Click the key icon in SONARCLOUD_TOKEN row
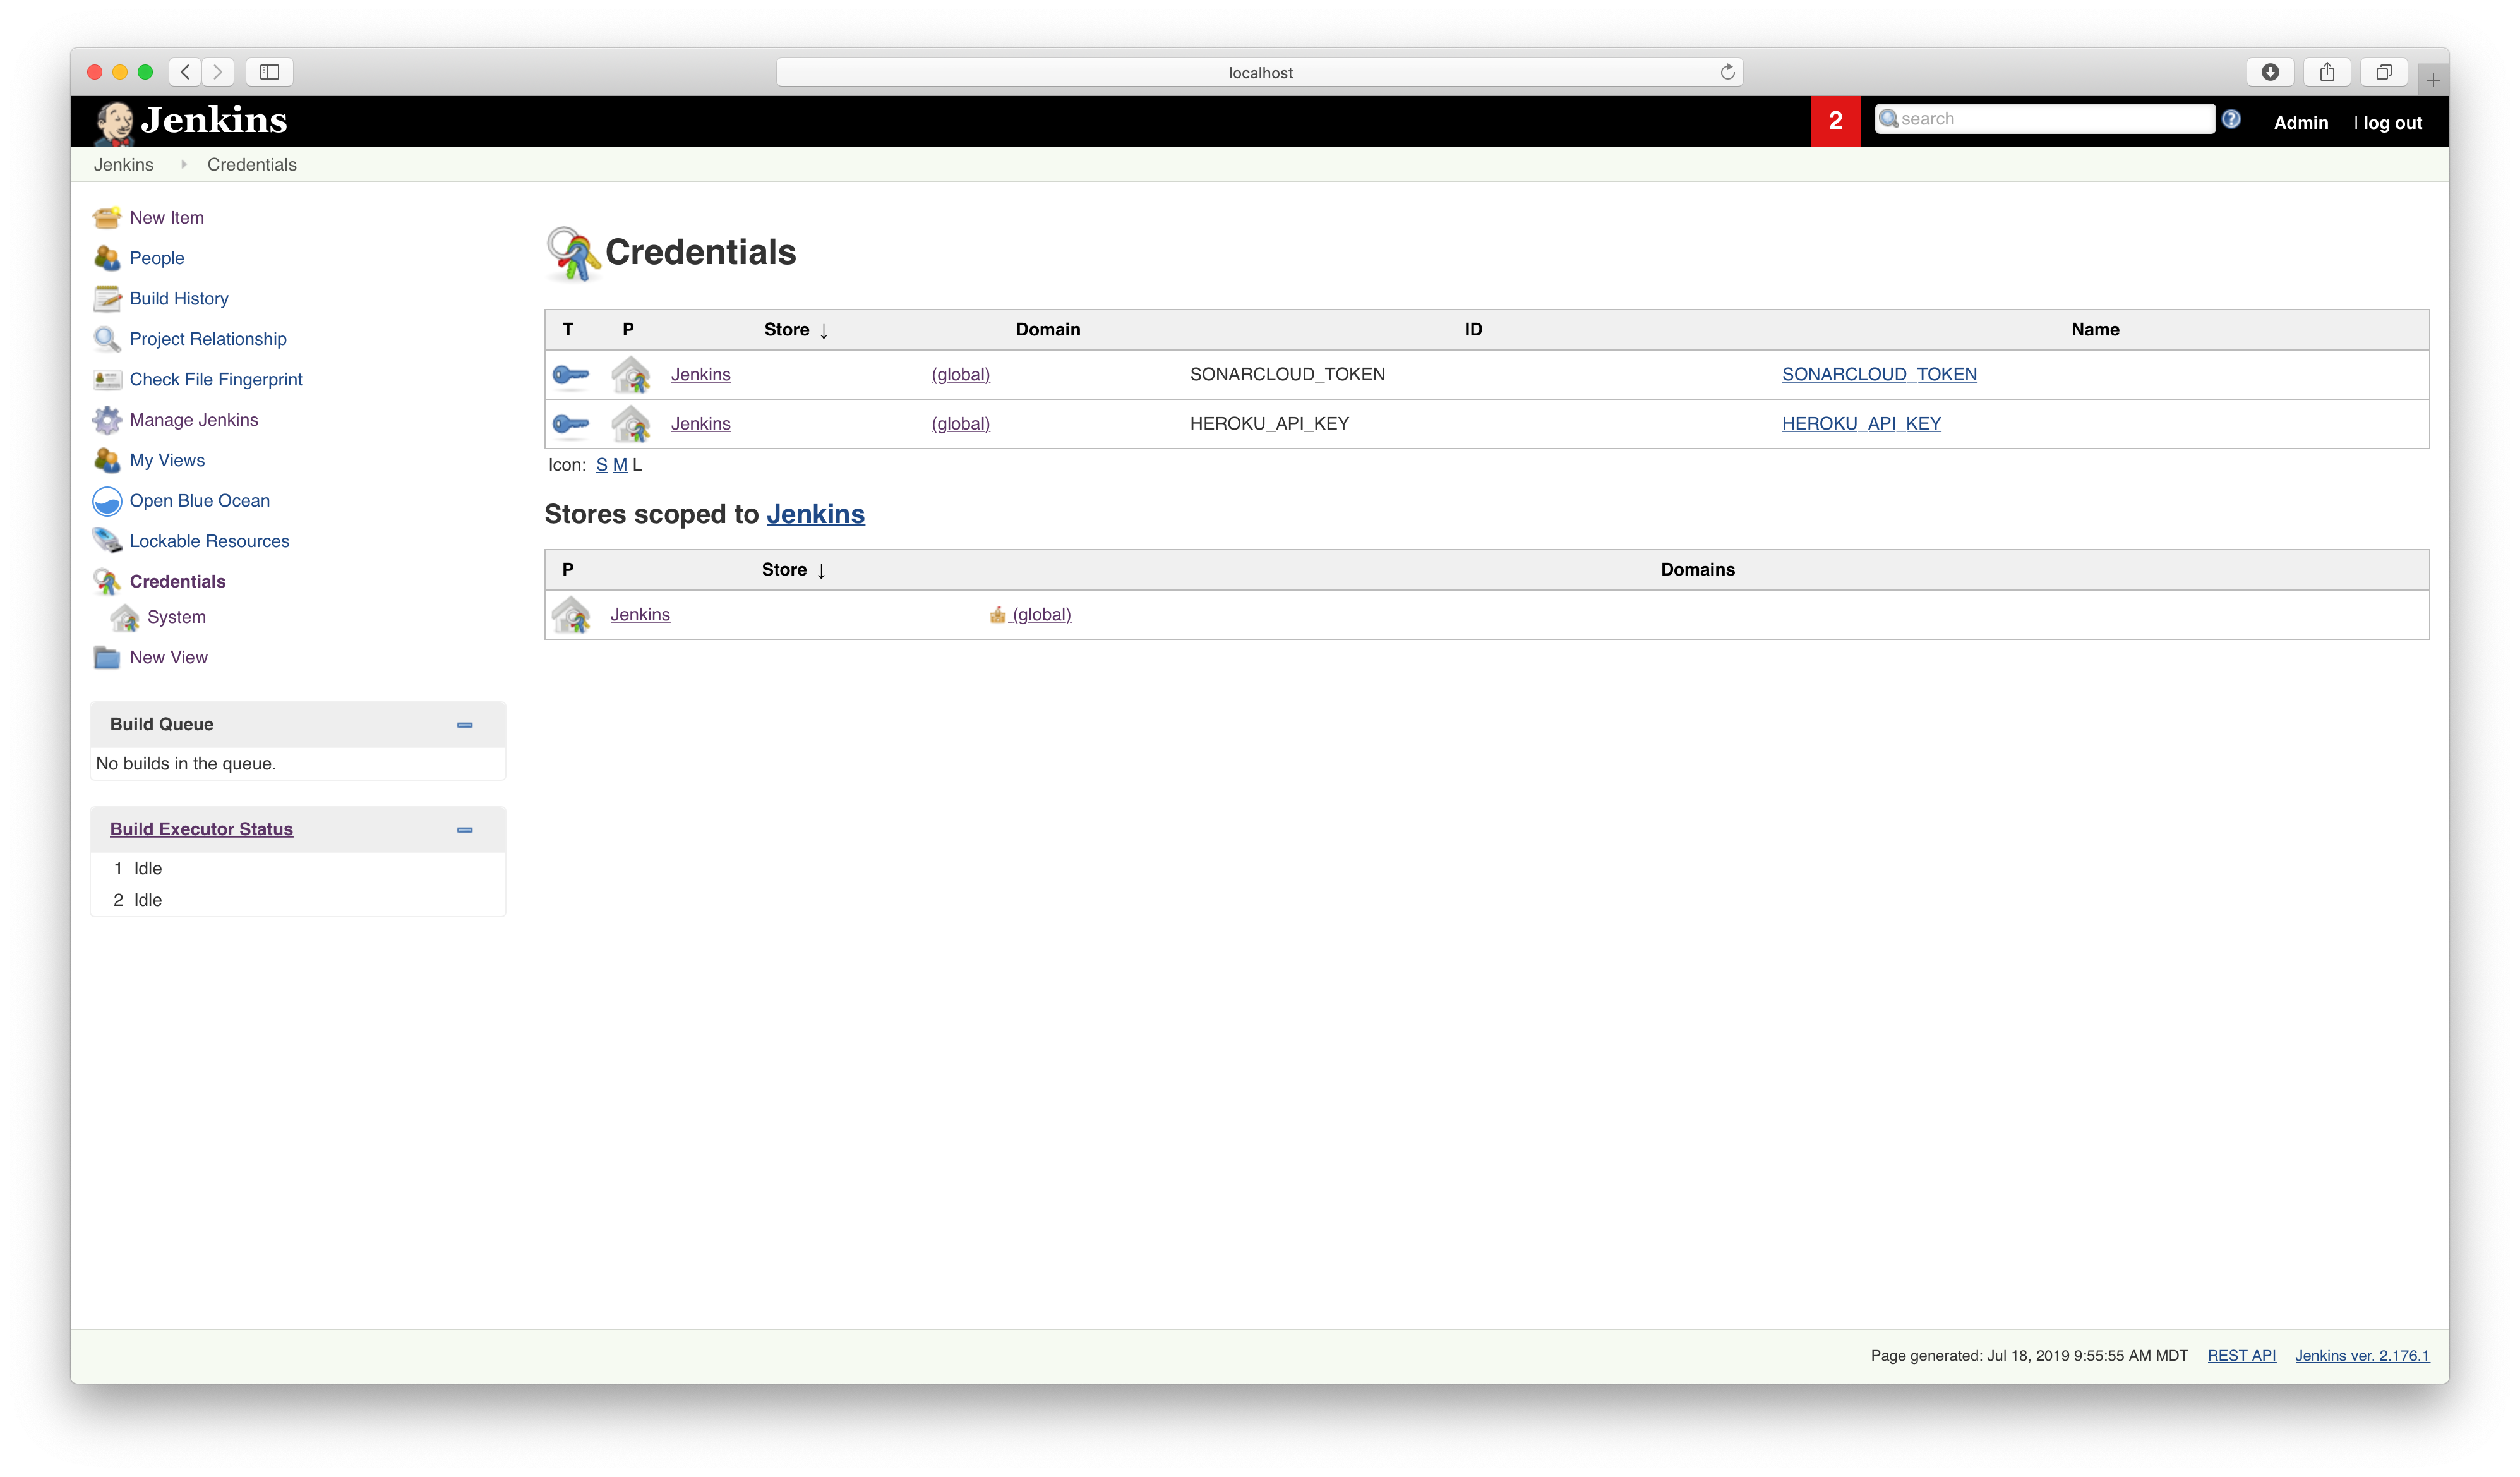The width and height of the screenshot is (2520, 1477). click(571, 375)
